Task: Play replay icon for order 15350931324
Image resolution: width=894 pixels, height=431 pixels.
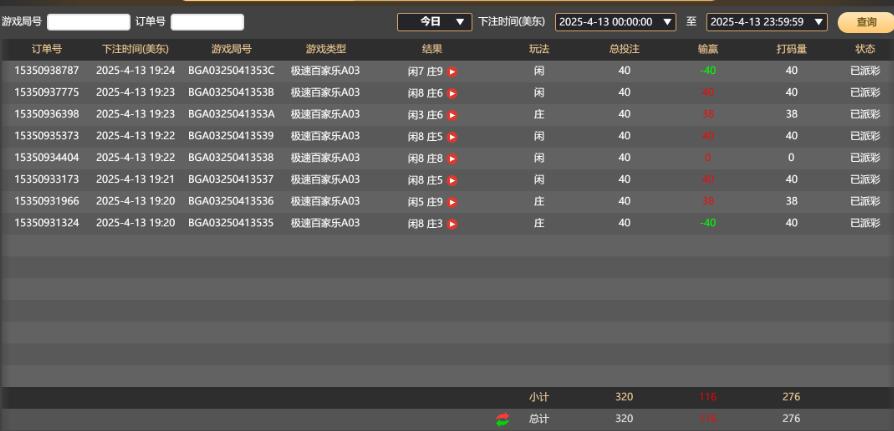Action: [x=452, y=225]
